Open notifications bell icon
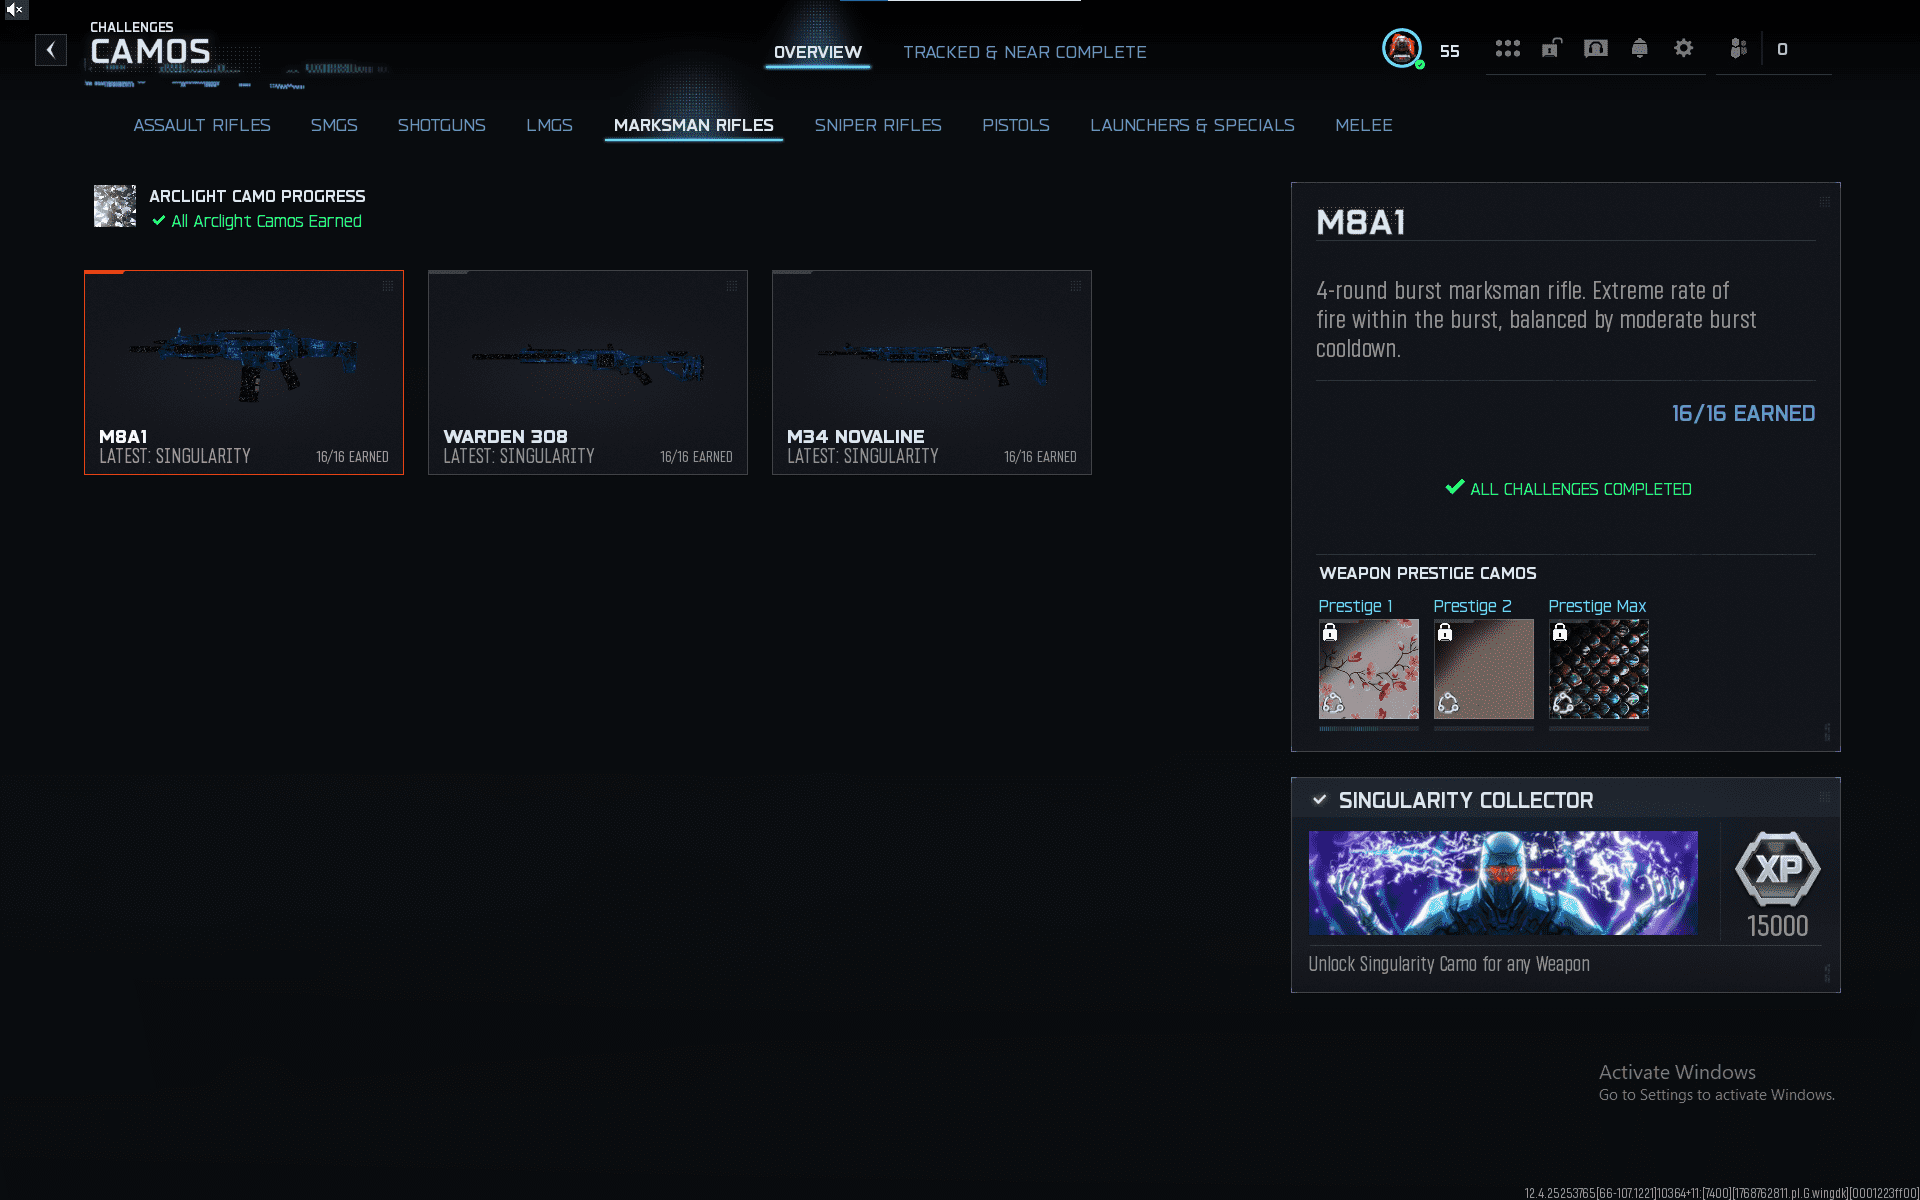 (1640, 48)
